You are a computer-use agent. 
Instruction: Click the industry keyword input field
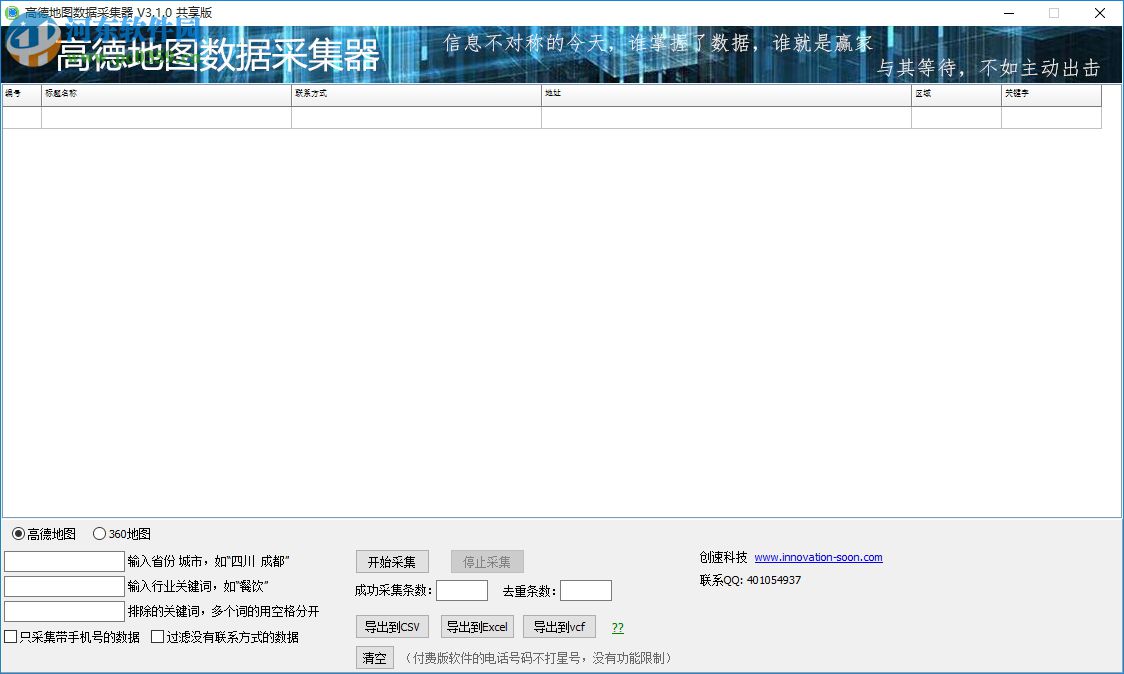63,586
